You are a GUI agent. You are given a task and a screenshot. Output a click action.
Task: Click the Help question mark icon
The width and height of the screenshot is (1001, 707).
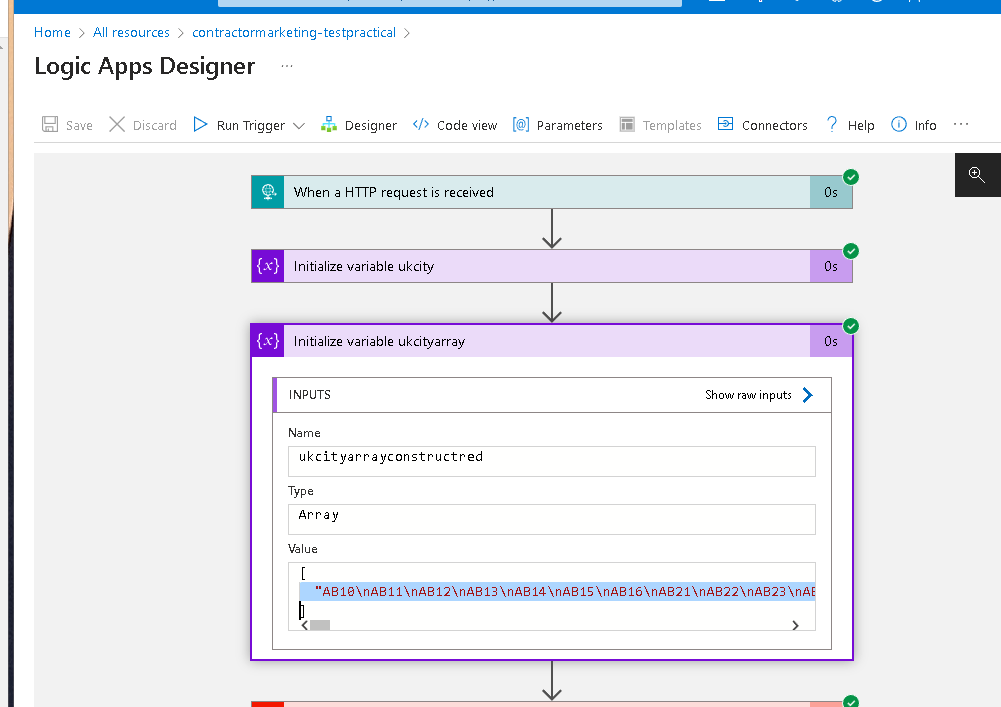tap(831, 125)
